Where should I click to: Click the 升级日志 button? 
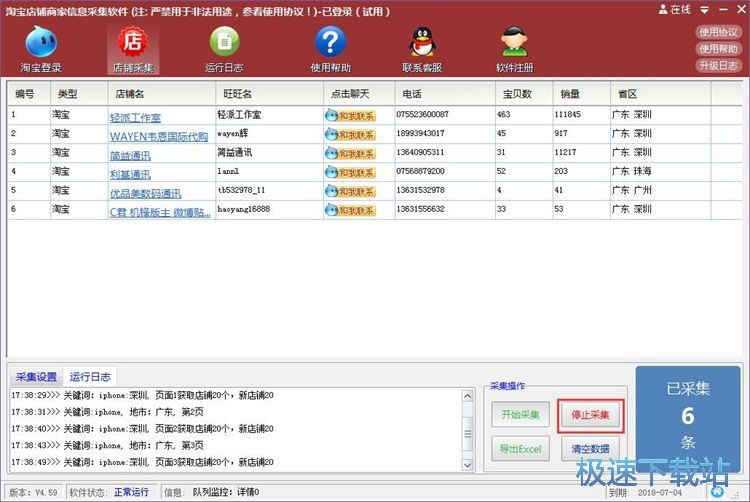[x=718, y=65]
